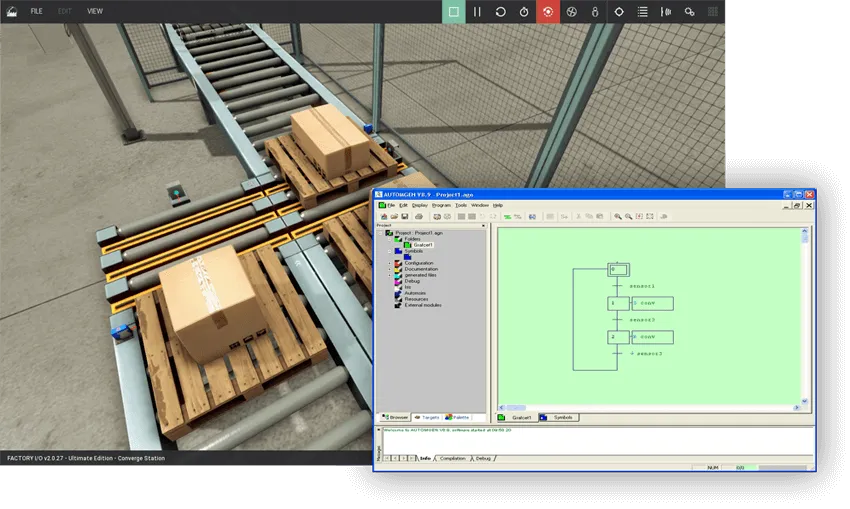Image resolution: width=850 pixels, height=509 pixels.
Task: Click the paste icon in Automgen toolbar
Action: 600,216
